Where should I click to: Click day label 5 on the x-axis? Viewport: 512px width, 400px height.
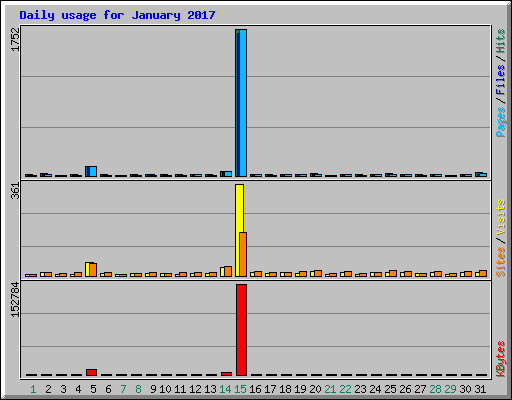click(x=93, y=389)
